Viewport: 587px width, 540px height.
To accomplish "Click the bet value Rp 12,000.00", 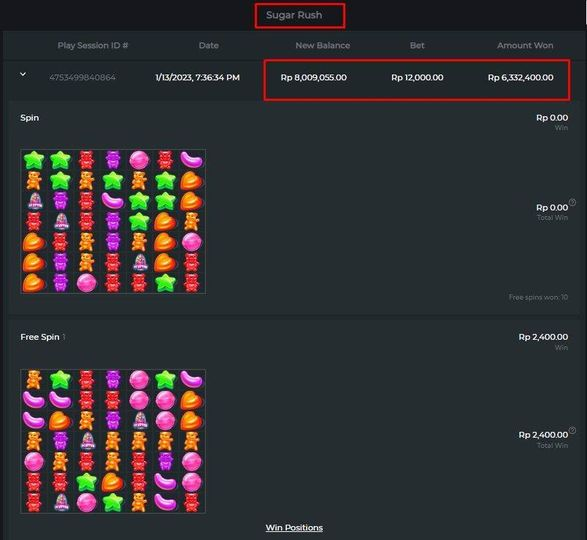I will coord(417,78).
